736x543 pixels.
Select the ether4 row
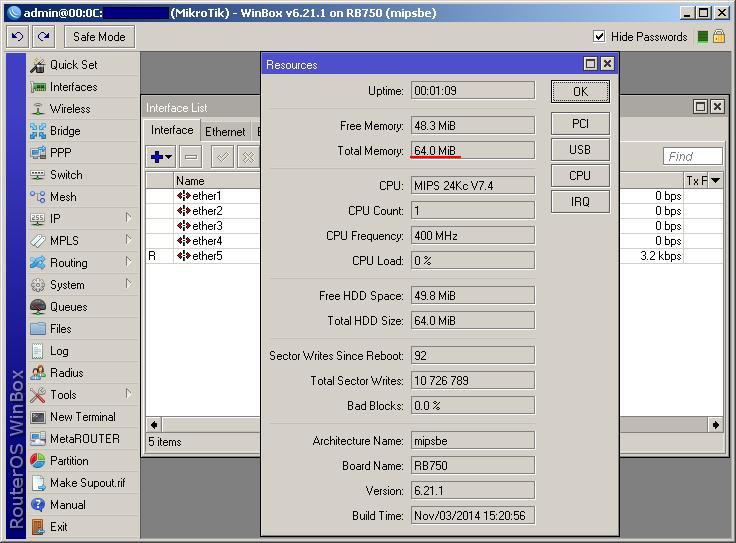point(203,241)
